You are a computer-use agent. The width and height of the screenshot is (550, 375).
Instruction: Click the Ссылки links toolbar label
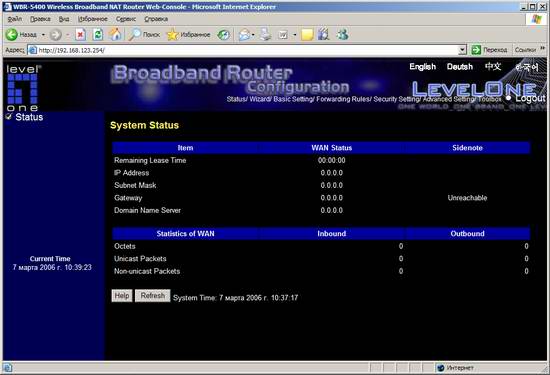[x=525, y=50]
